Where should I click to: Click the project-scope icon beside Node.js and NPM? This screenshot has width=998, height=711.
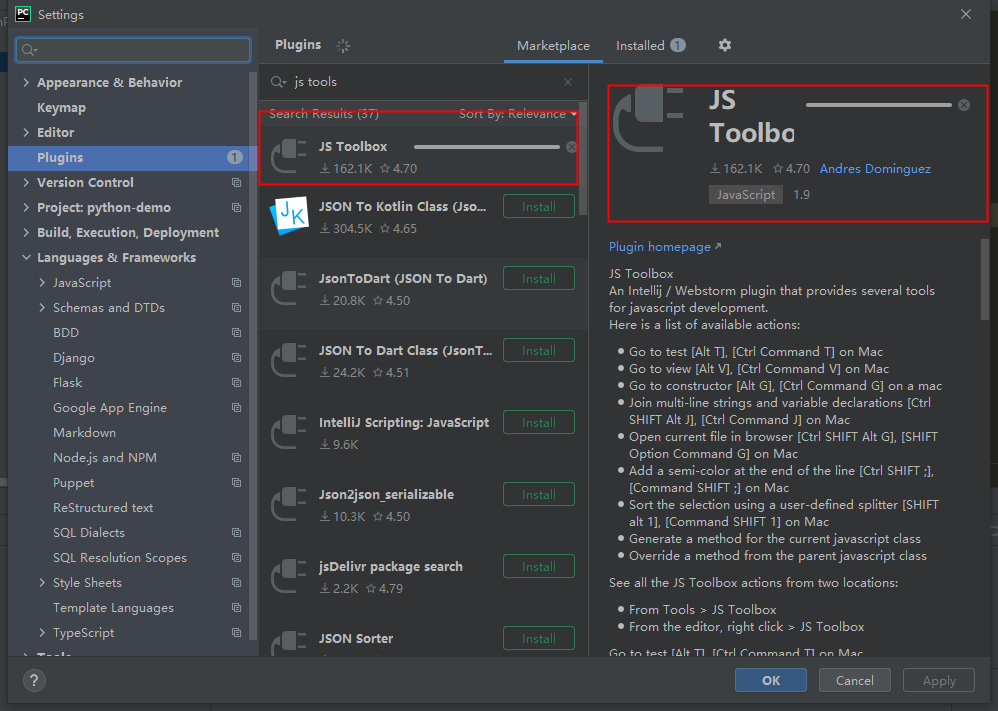click(x=236, y=458)
